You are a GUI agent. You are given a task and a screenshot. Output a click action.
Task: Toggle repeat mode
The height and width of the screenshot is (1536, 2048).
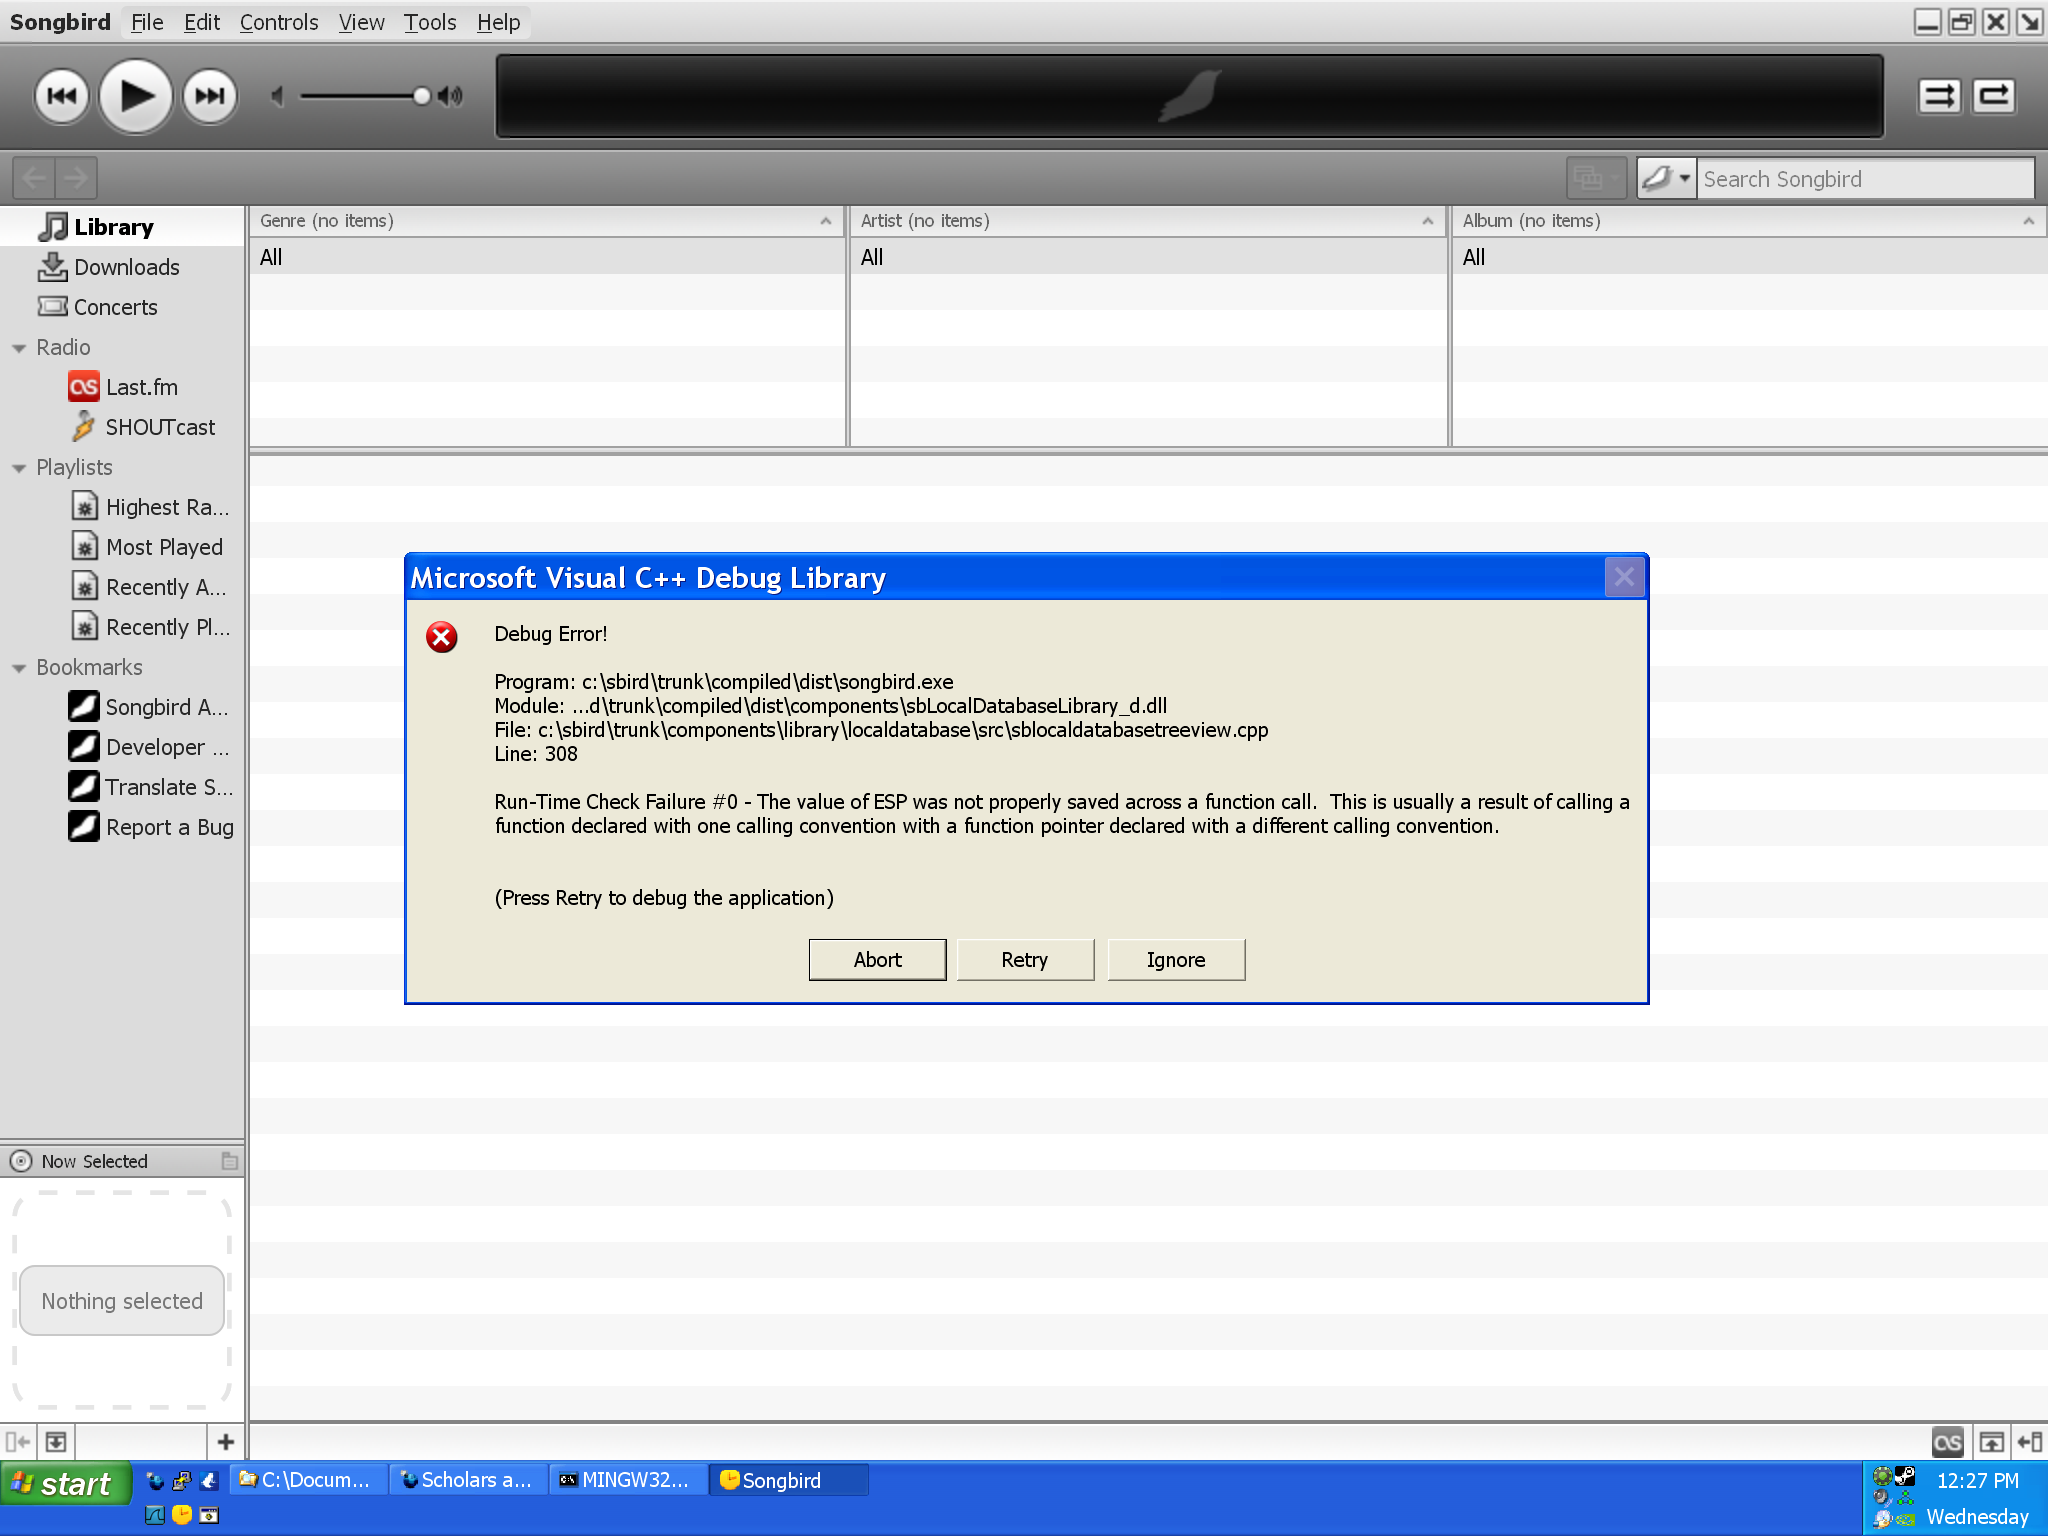coord(1994,96)
